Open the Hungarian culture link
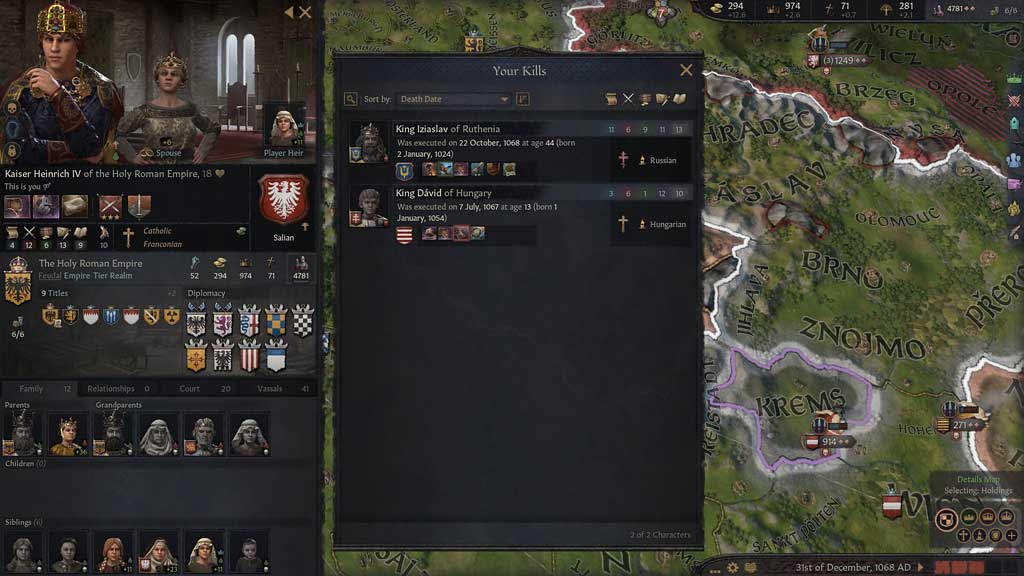The width and height of the screenshot is (1024, 576). point(667,224)
